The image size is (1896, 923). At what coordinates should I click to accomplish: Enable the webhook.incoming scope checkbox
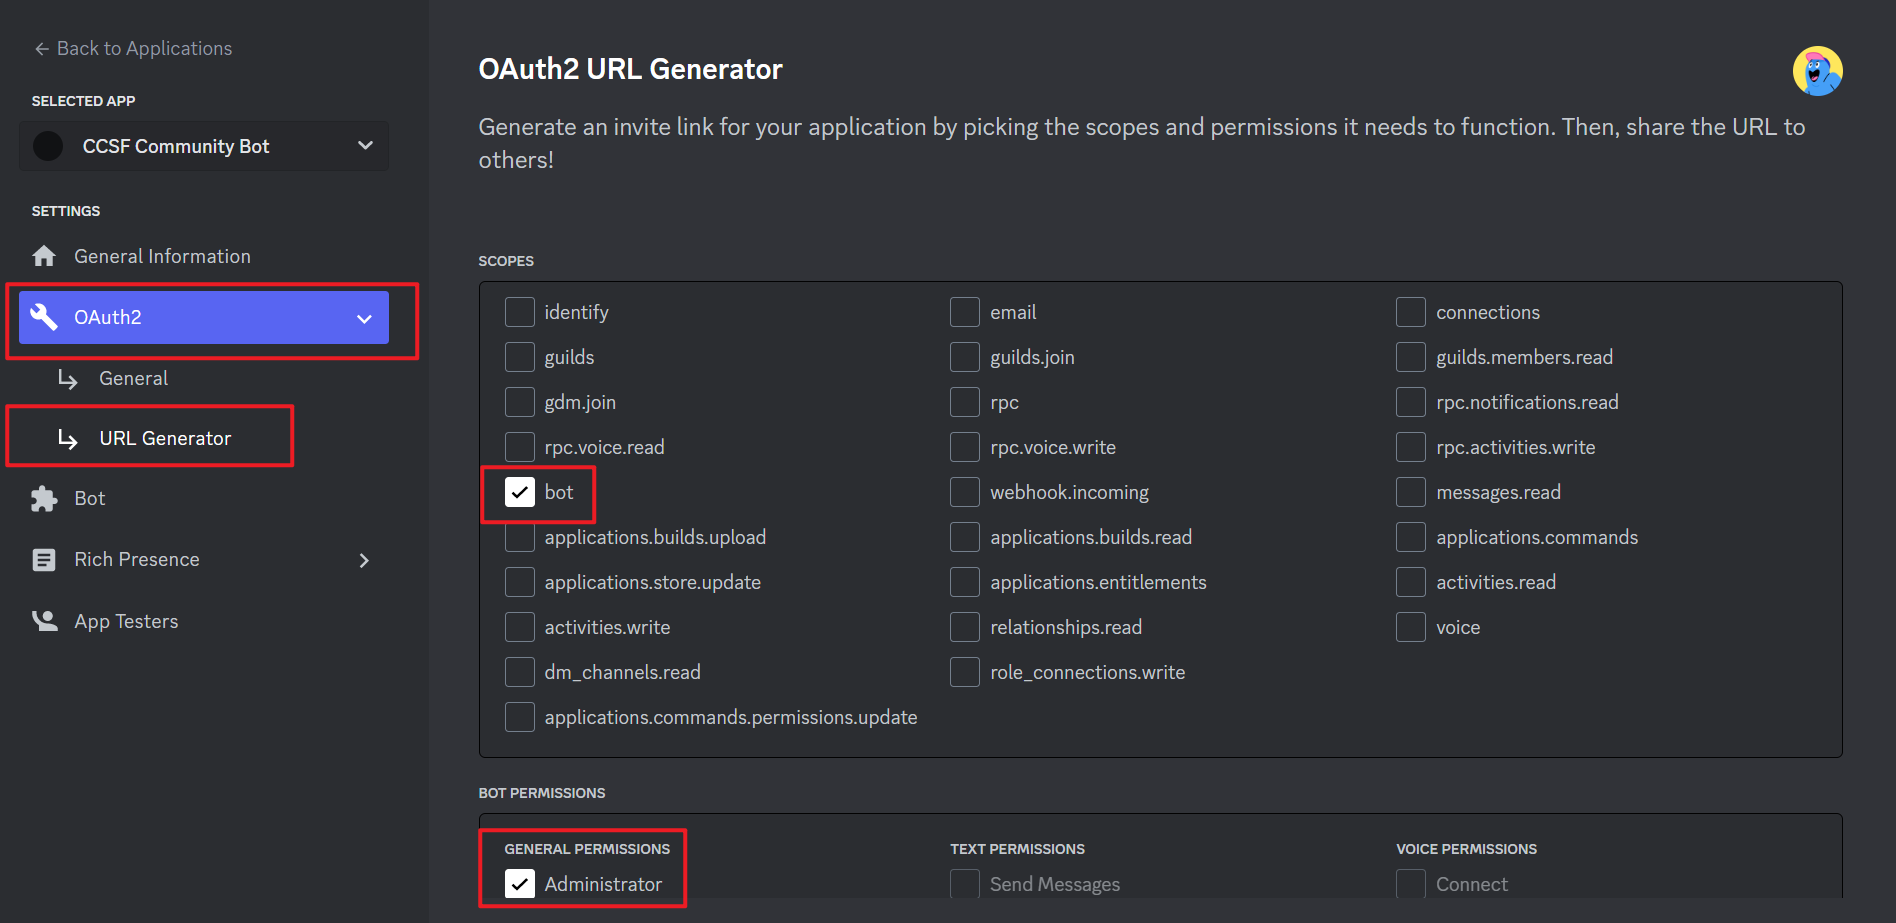pyautogui.click(x=965, y=492)
